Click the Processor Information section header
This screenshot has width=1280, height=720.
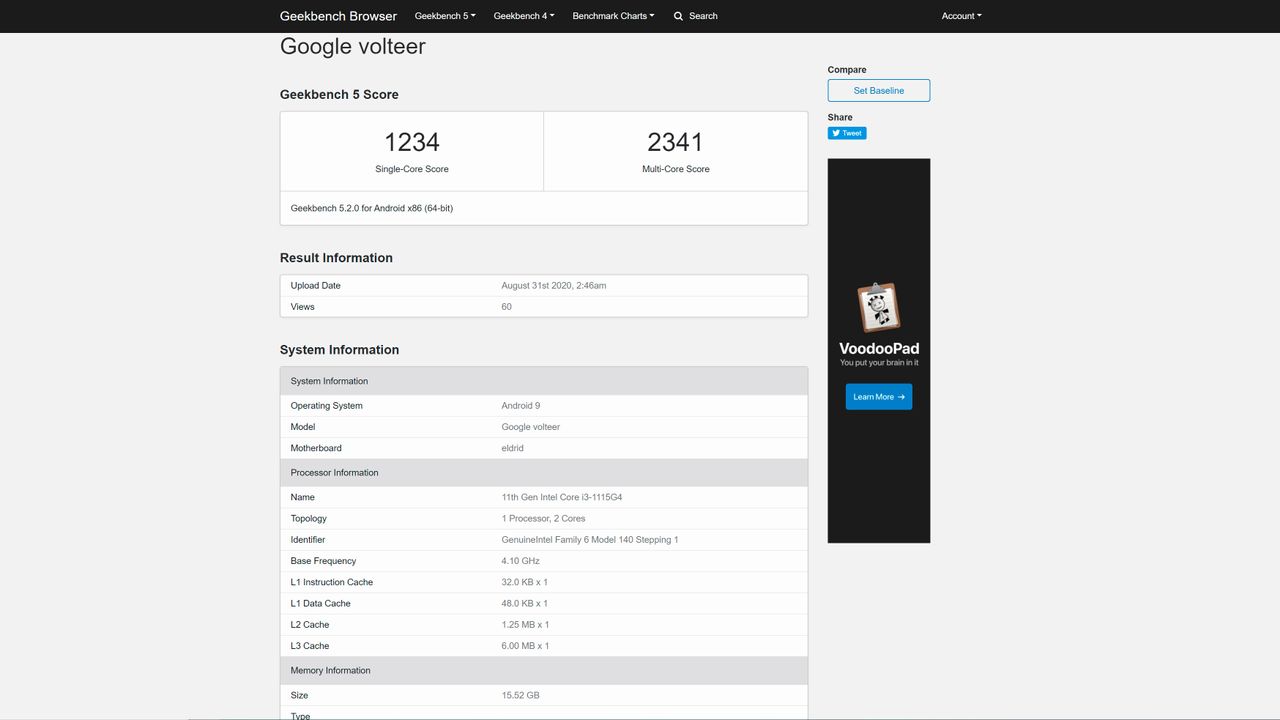click(x=544, y=473)
